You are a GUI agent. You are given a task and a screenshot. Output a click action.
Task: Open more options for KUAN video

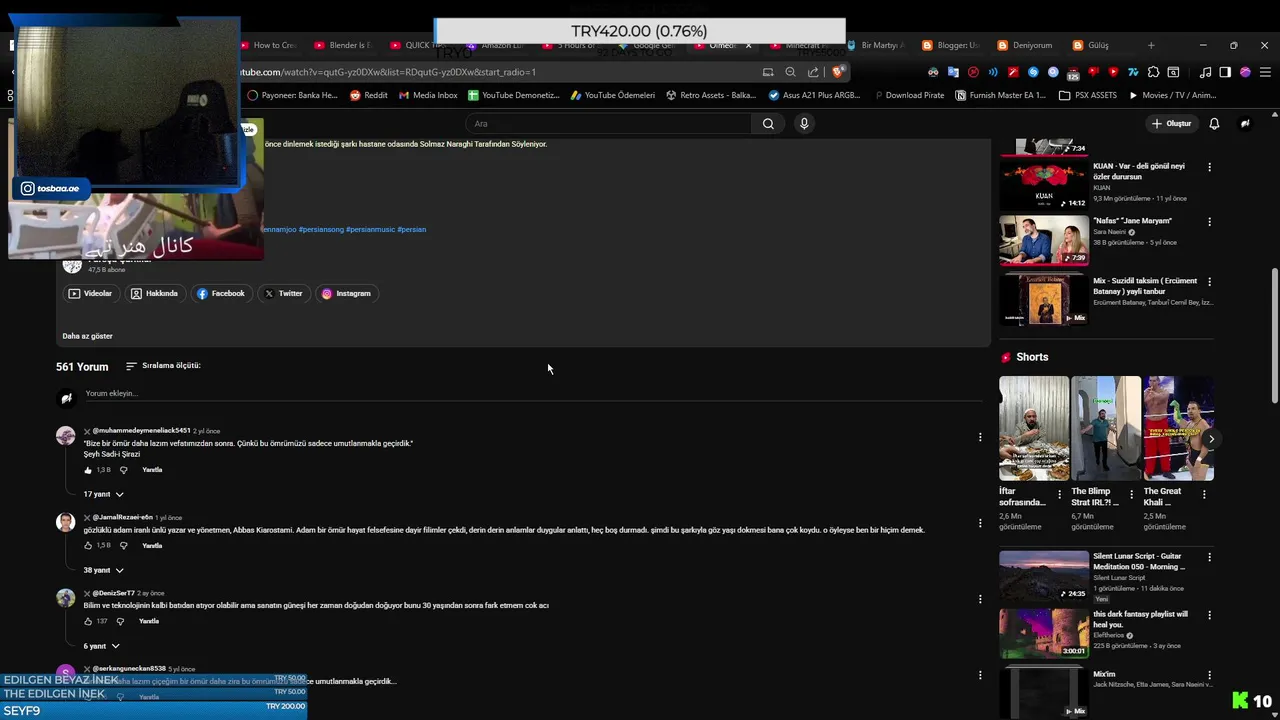(x=1209, y=167)
